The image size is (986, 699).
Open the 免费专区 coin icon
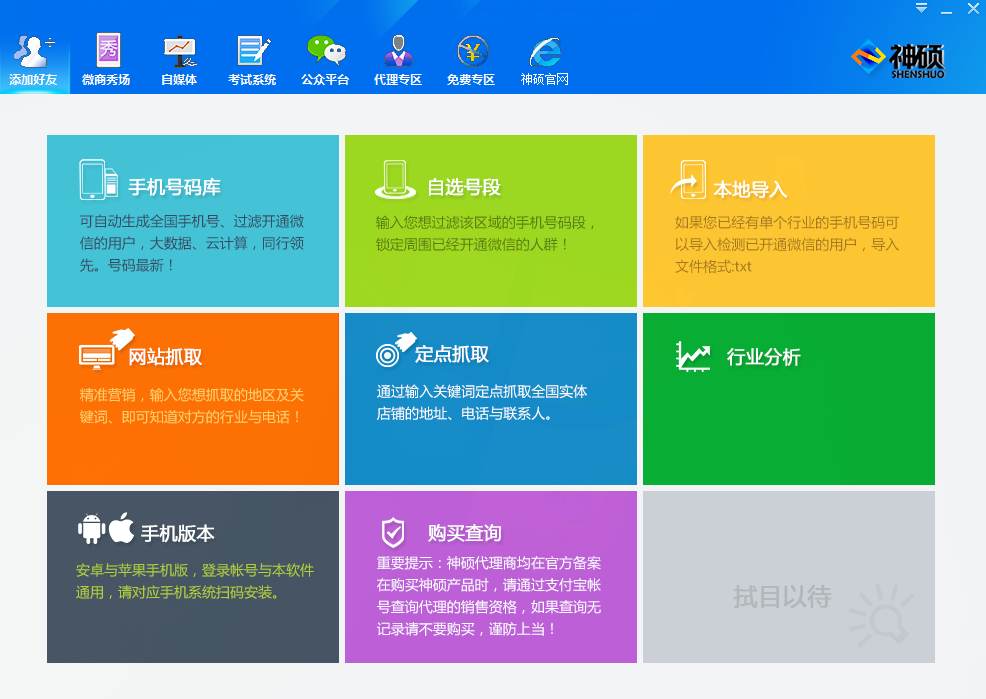pyautogui.click(x=471, y=58)
